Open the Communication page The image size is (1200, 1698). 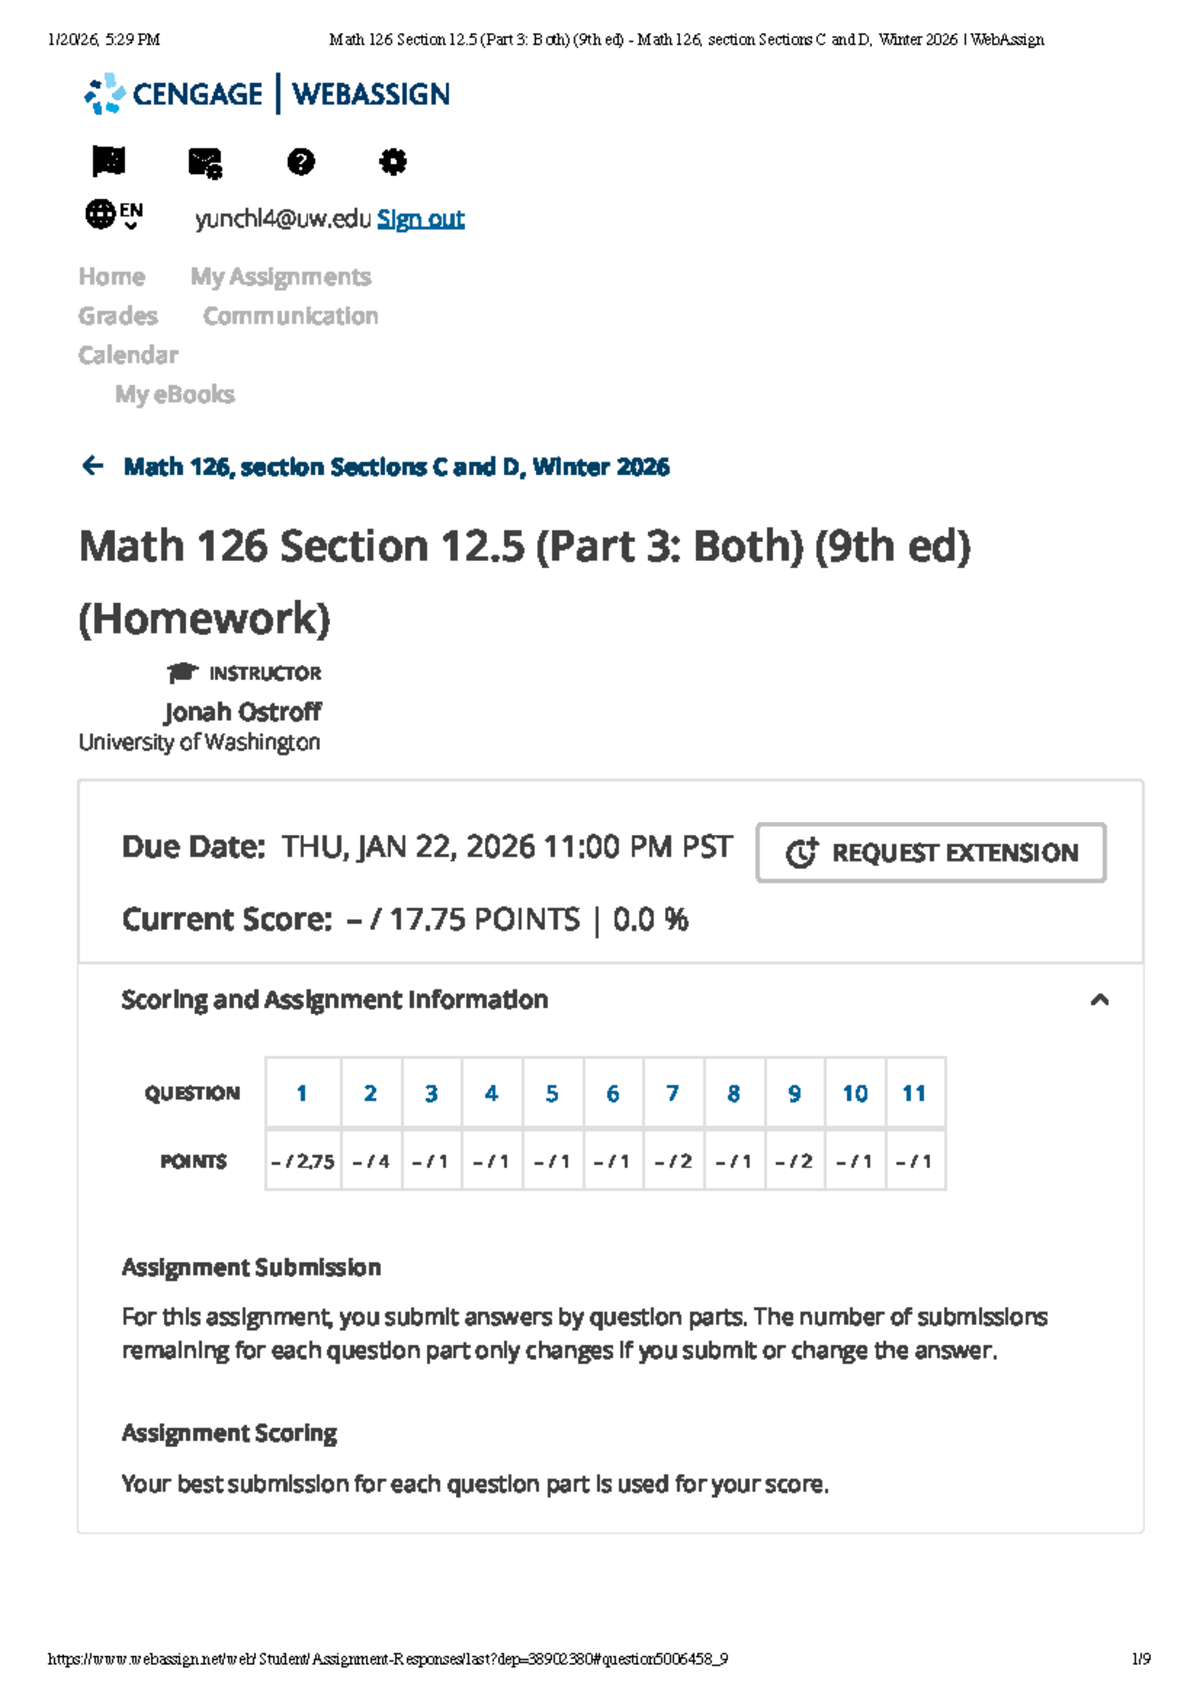pyautogui.click(x=290, y=316)
